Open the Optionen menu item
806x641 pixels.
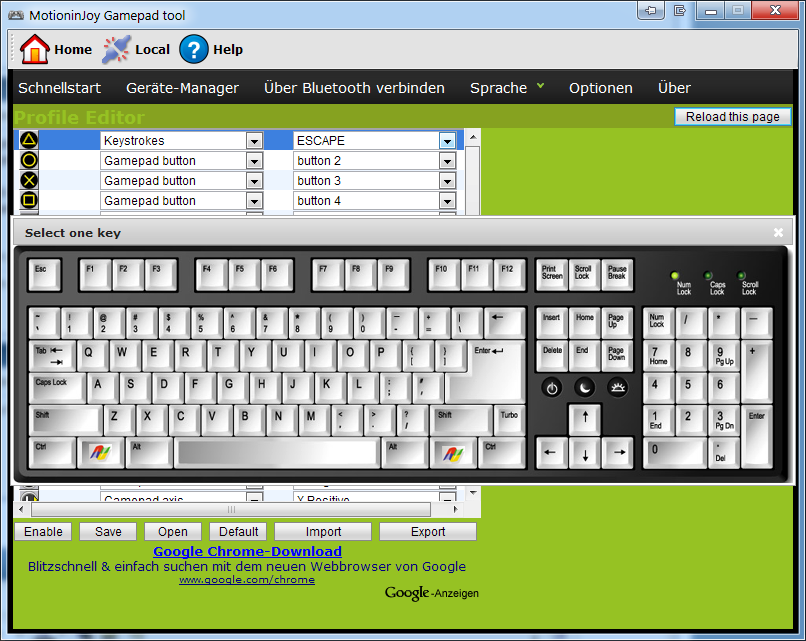(600, 88)
